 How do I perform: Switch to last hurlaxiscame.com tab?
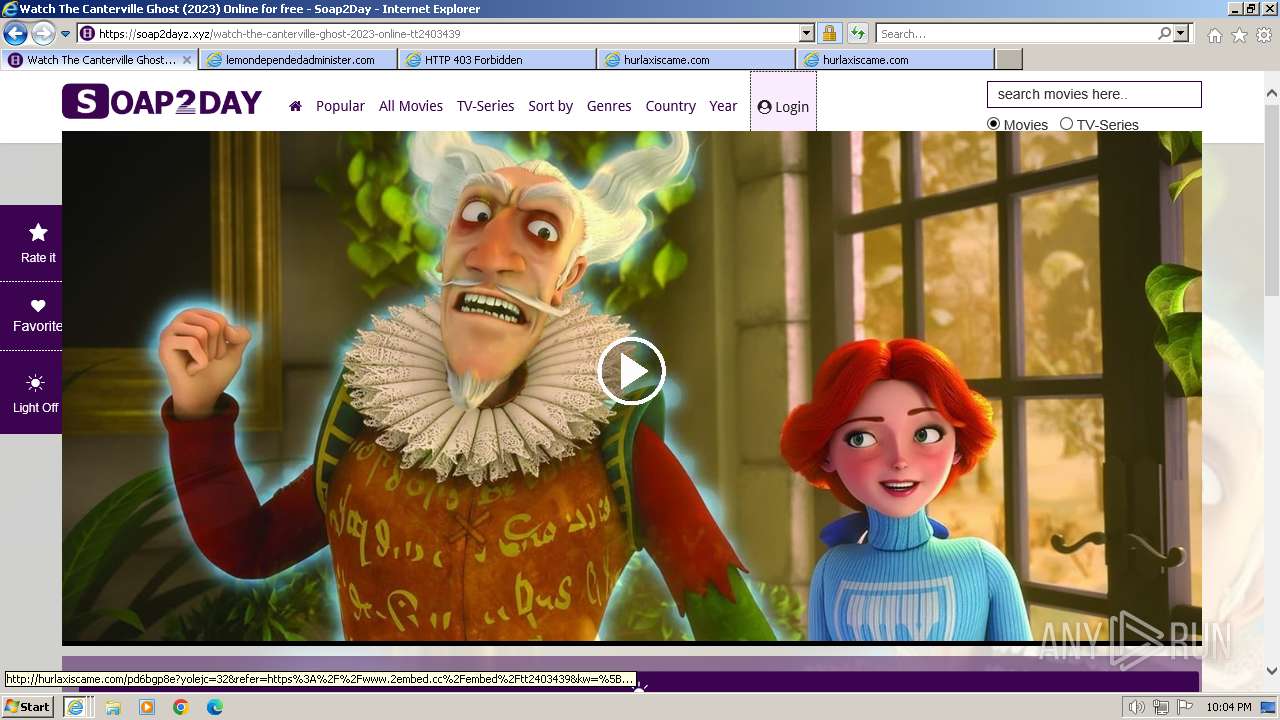point(895,60)
